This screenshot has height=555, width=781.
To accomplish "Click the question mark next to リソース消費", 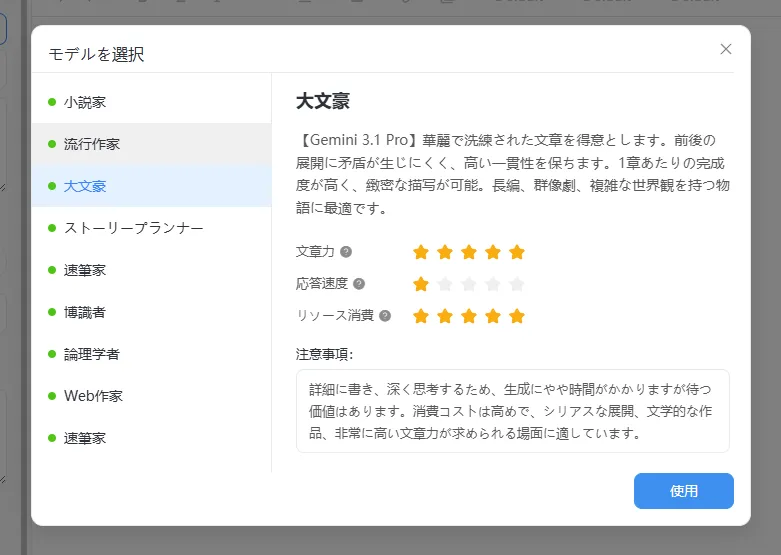I will [385, 316].
